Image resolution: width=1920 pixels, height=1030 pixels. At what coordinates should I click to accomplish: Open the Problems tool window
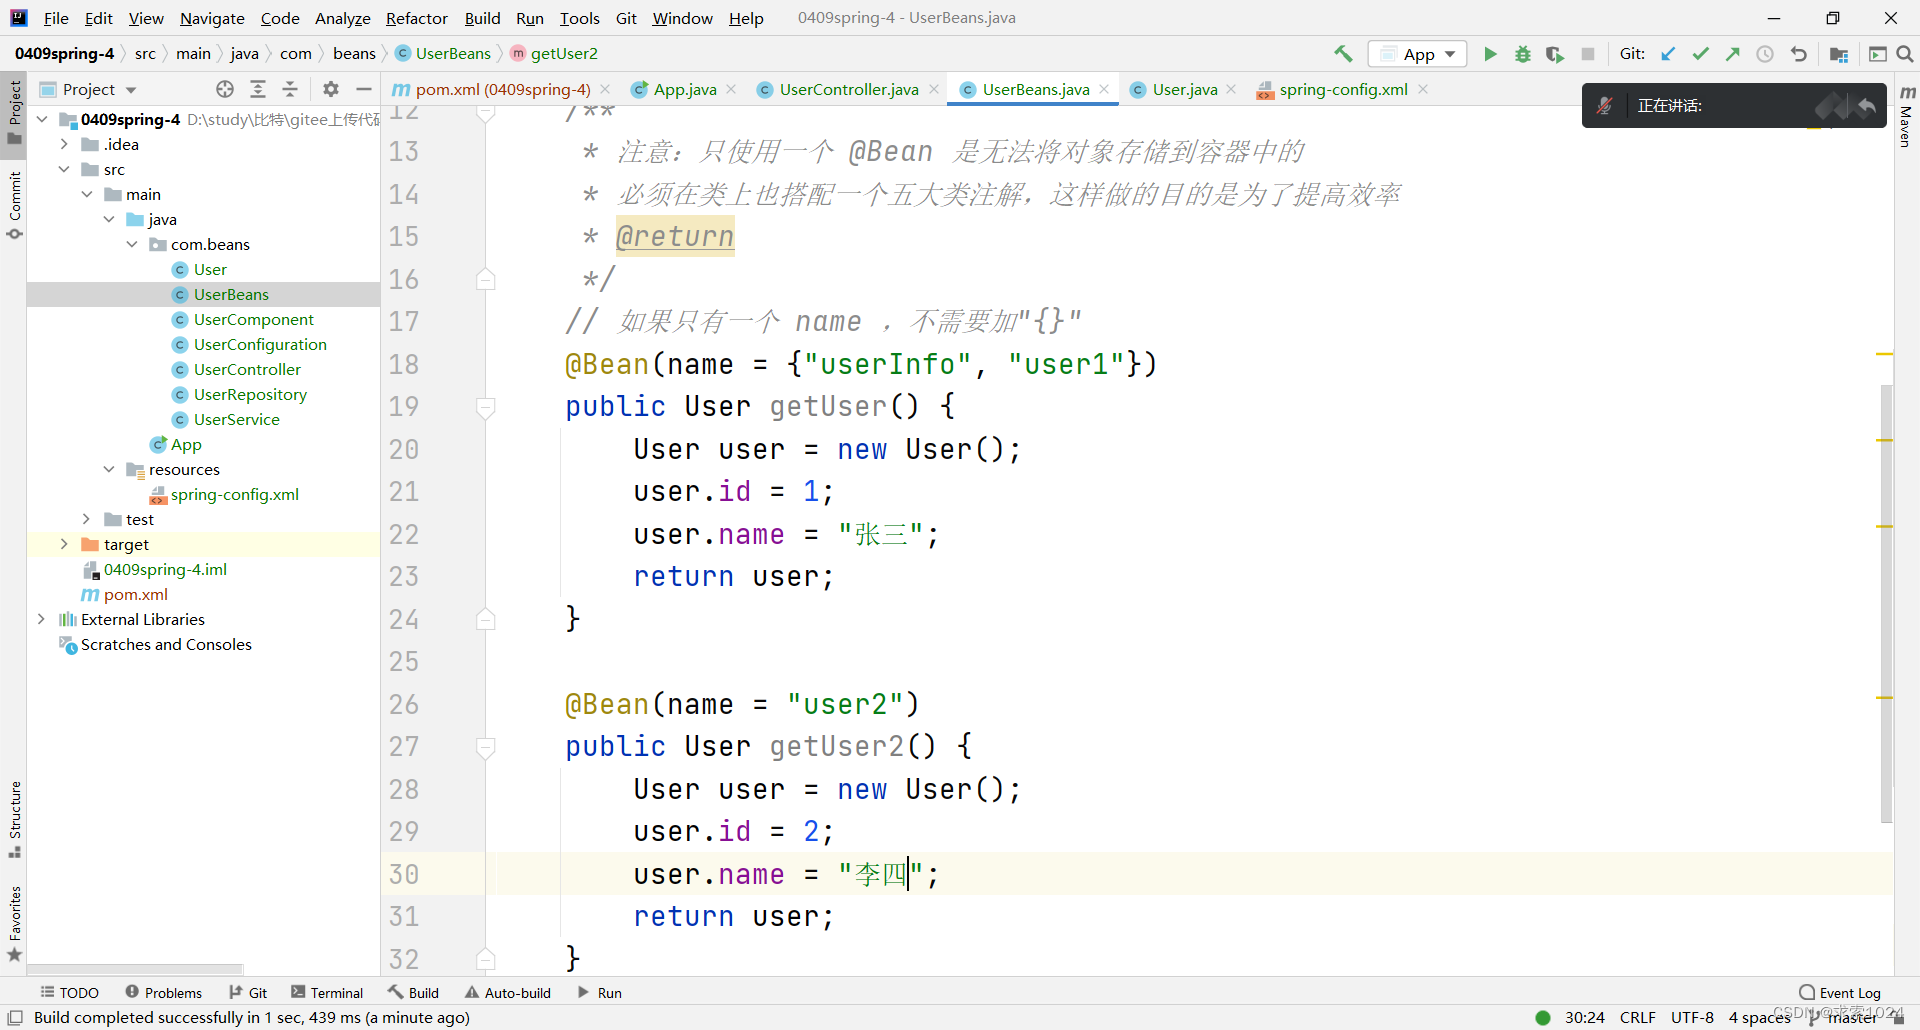(x=163, y=992)
